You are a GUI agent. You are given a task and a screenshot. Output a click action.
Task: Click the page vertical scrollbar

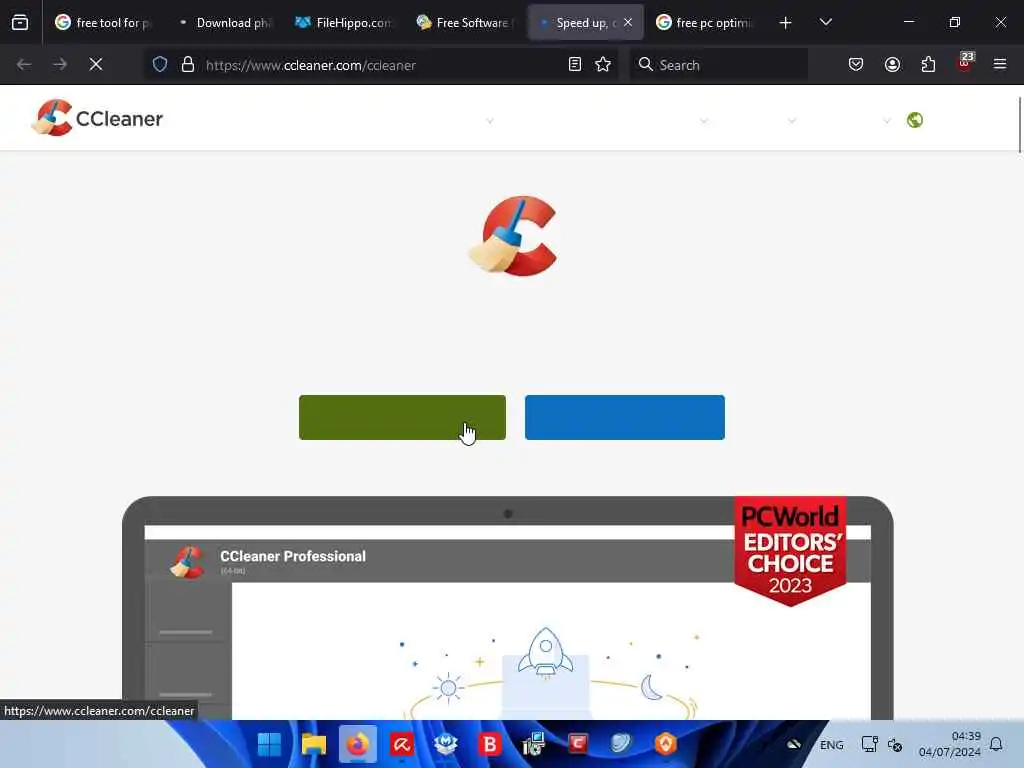coord(1020,124)
